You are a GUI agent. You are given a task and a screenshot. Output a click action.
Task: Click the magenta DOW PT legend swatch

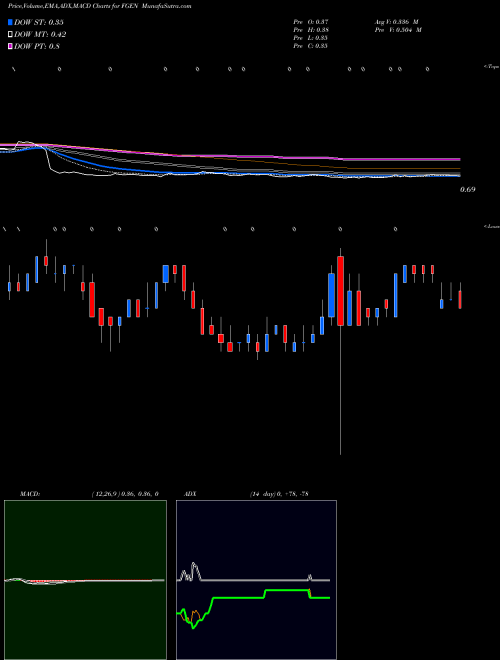tap(11, 46)
